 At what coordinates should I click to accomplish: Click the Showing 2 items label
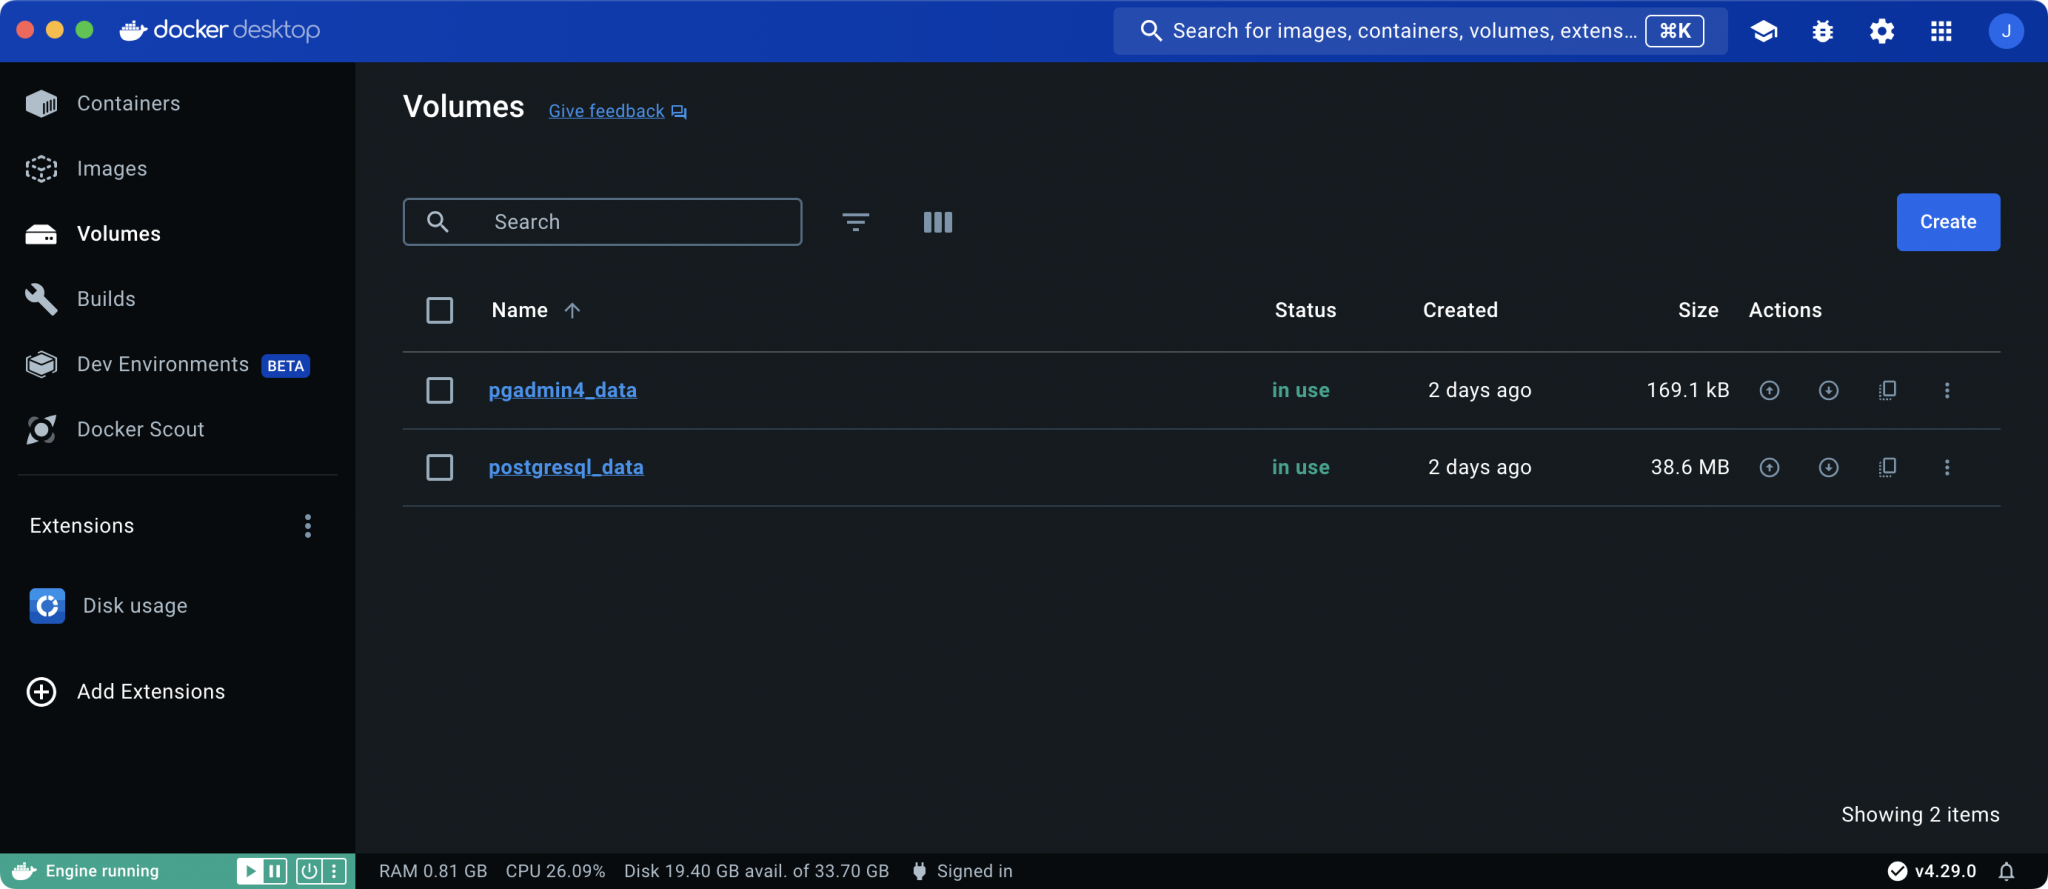tap(1920, 815)
